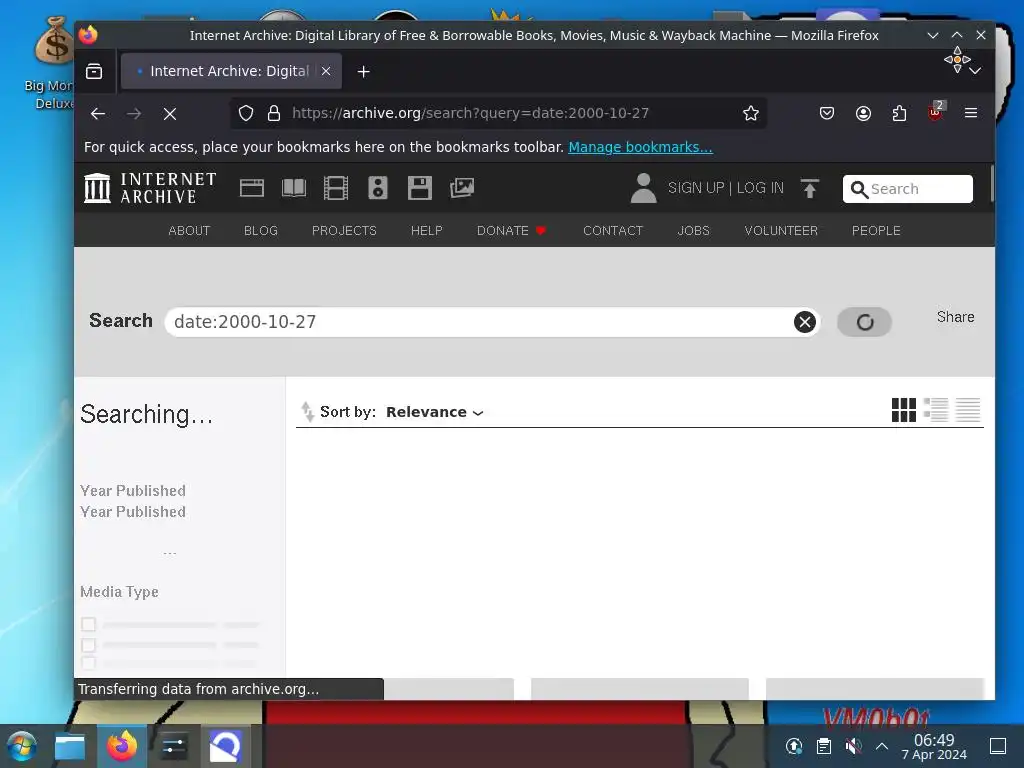
Task: Switch to compact list view
Action: click(x=968, y=410)
